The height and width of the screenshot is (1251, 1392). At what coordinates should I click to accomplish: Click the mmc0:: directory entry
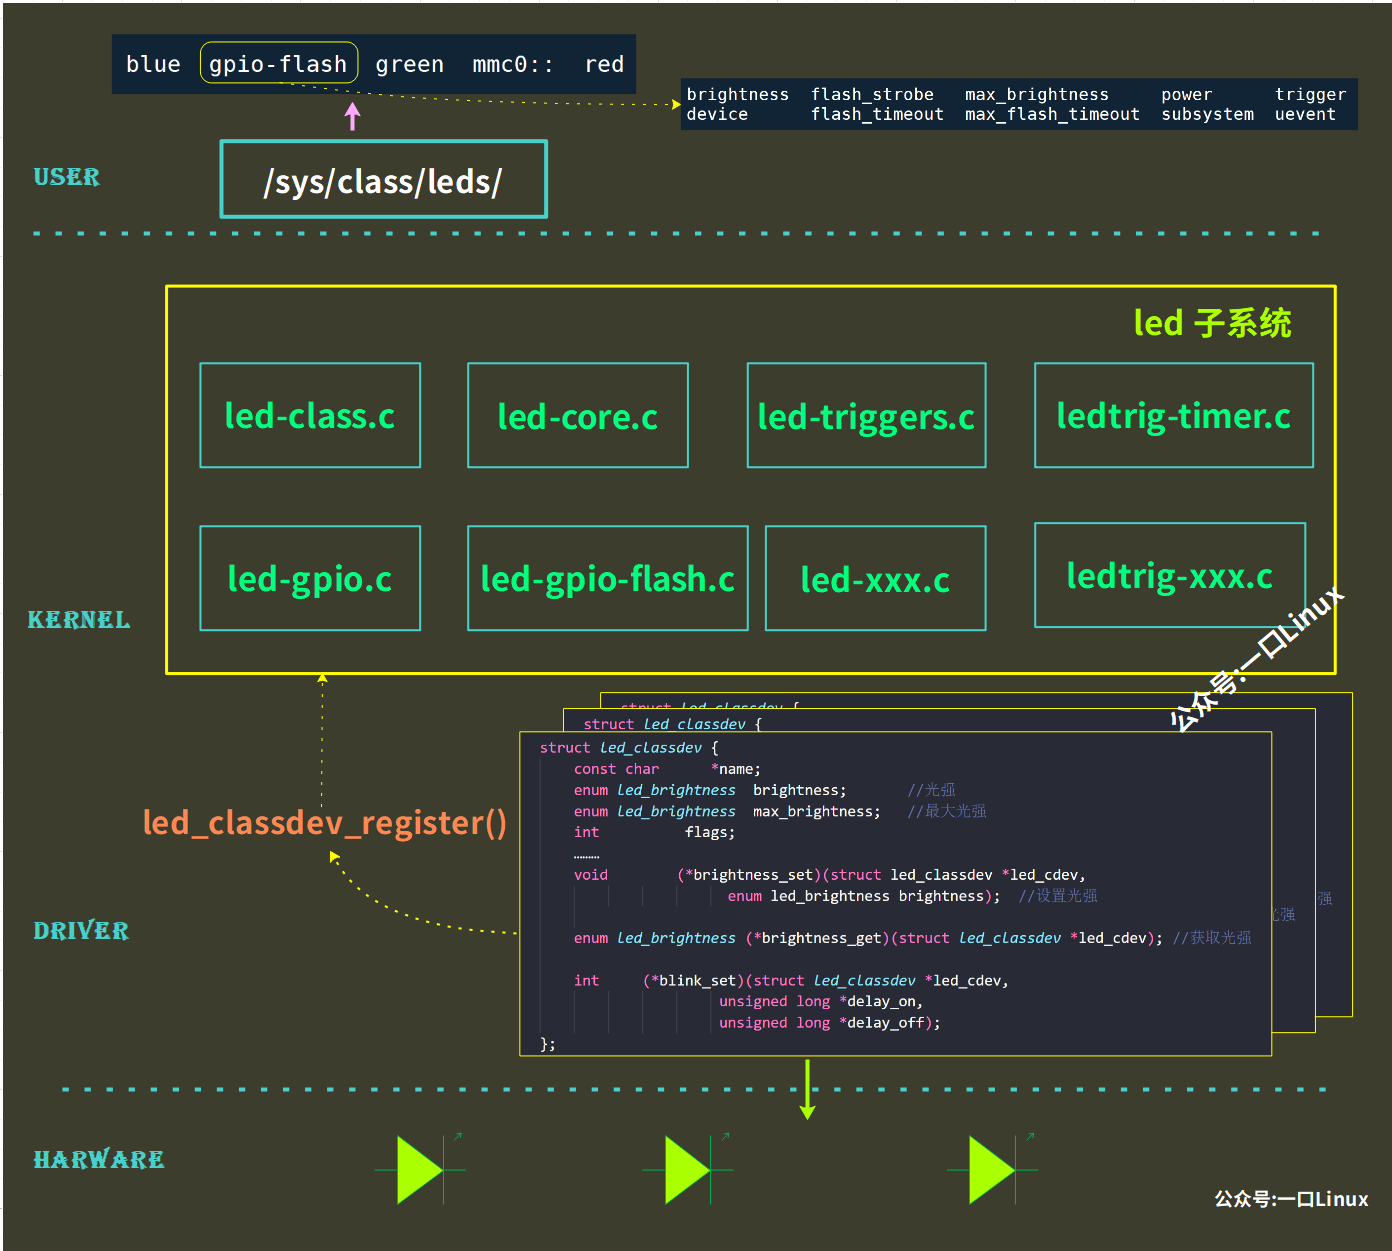click(512, 64)
